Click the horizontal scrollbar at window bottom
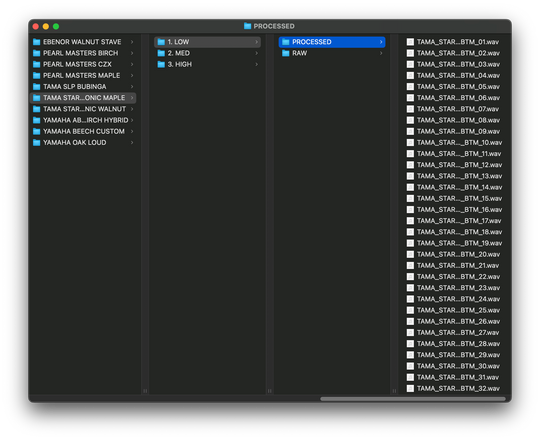Screen dimensions: 540x440 pos(413,399)
